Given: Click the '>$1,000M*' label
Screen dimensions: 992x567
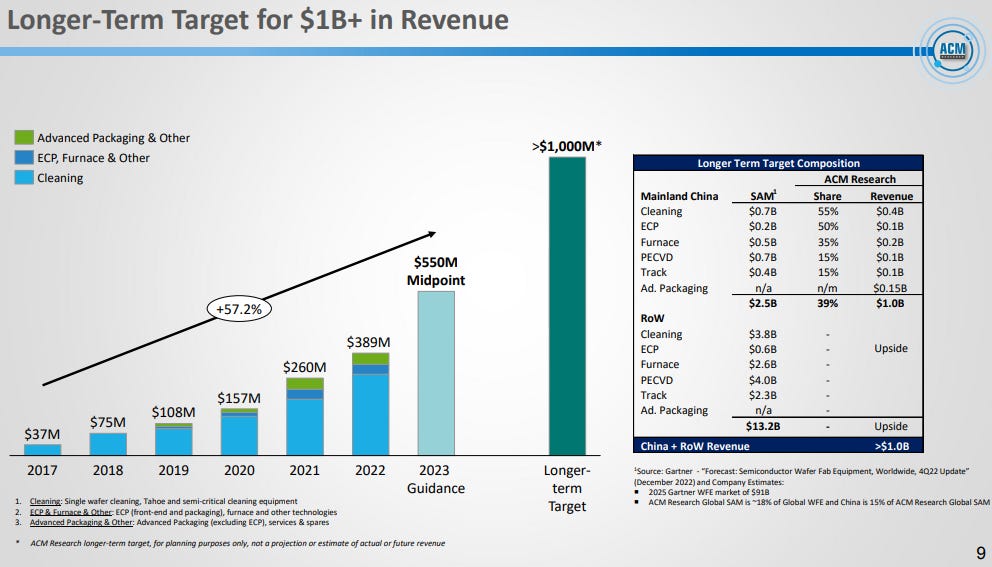Looking at the screenshot, I should [x=567, y=146].
